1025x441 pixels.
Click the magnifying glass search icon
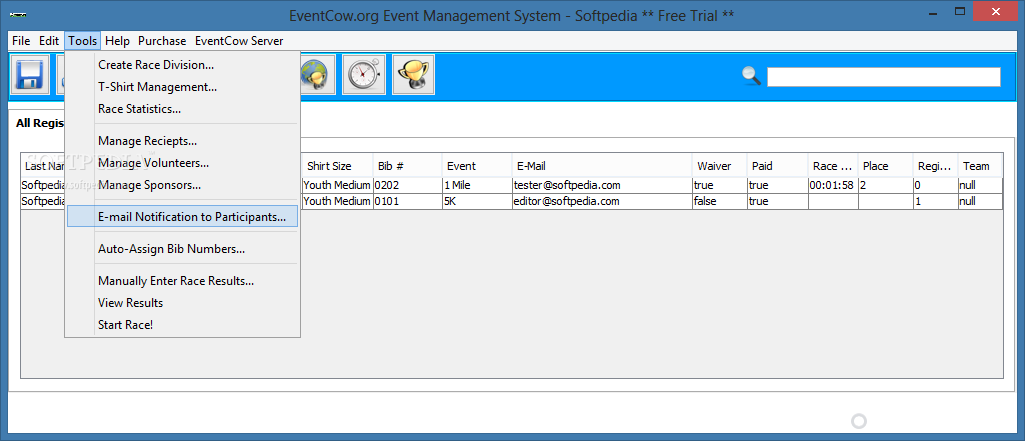click(752, 76)
